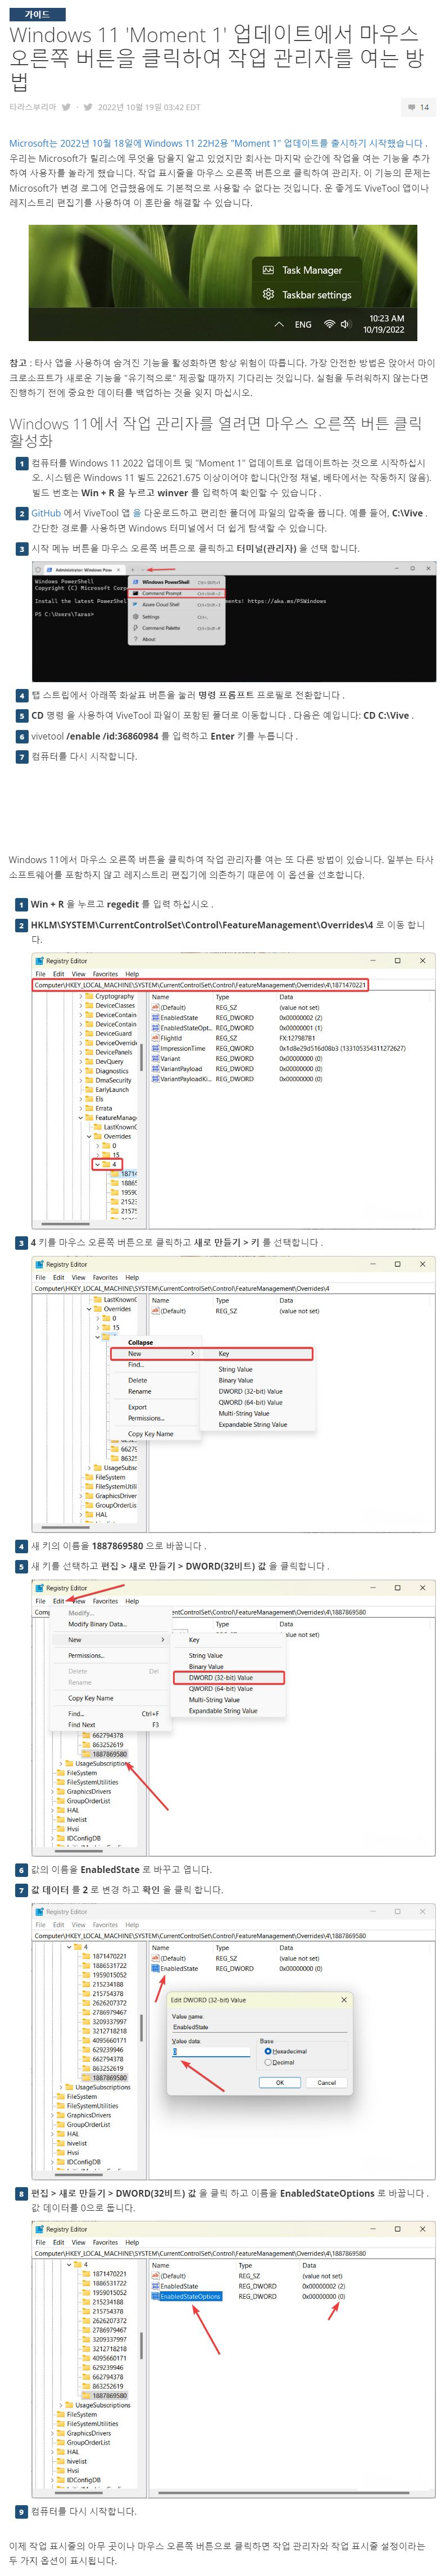
Task: Show hidden tray icons with the chevron beside ENG
Action: pos(279,324)
